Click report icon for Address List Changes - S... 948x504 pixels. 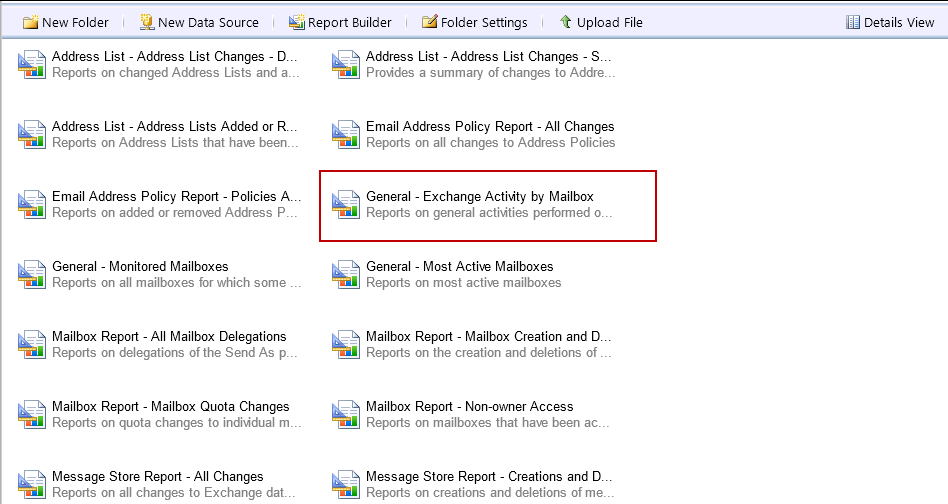coord(346,64)
